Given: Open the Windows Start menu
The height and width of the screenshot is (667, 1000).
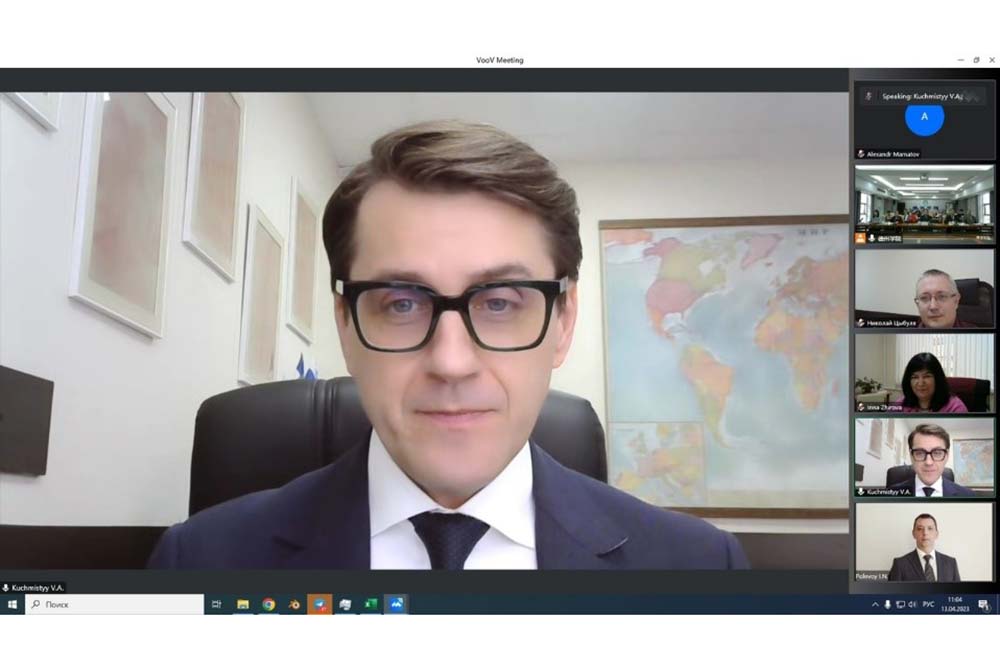Looking at the screenshot, I should pyautogui.click(x=12, y=604).
